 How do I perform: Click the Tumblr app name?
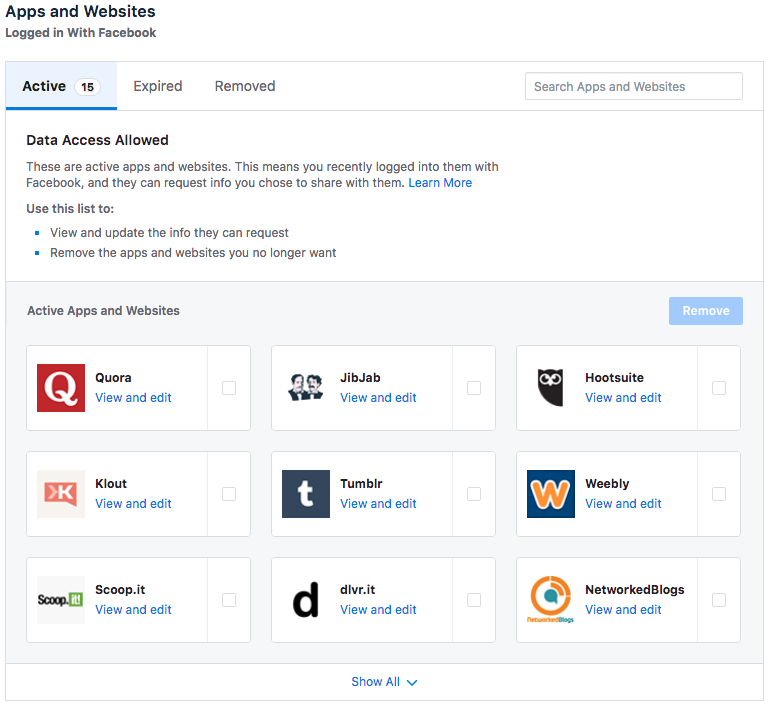coord(361,484)
